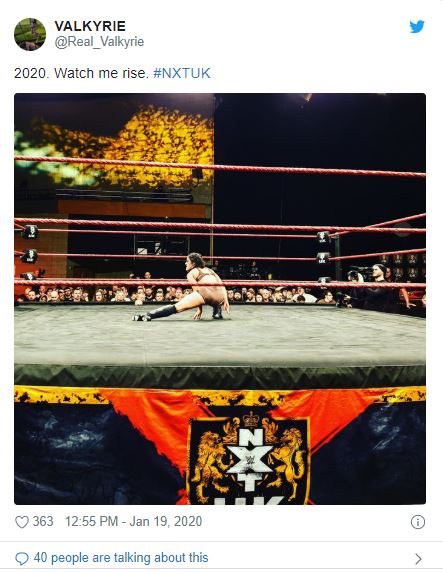
Task: Click the NXT UK crest on the ring apron
Action: [x=249, y=460]
